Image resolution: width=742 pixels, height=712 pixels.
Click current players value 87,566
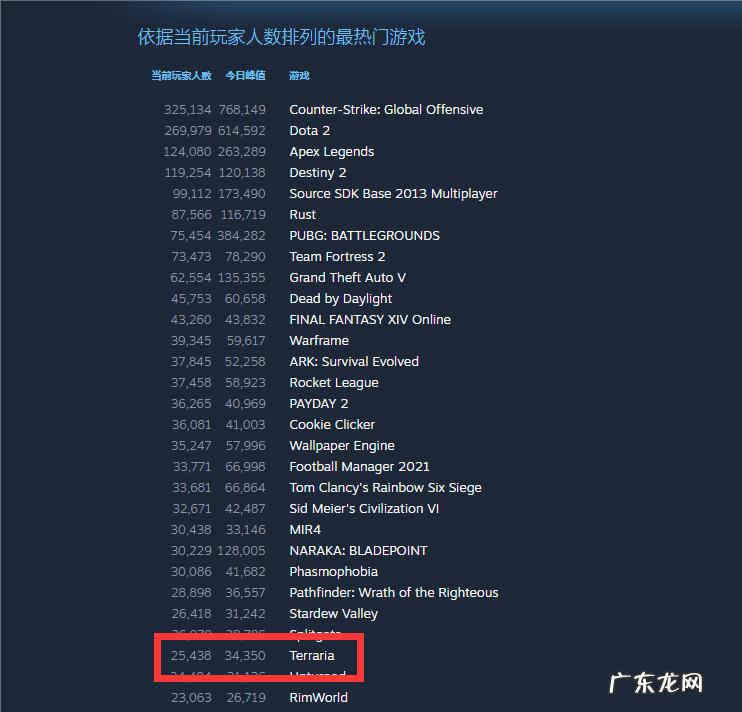pyautogui.click(x=191, y=215)
